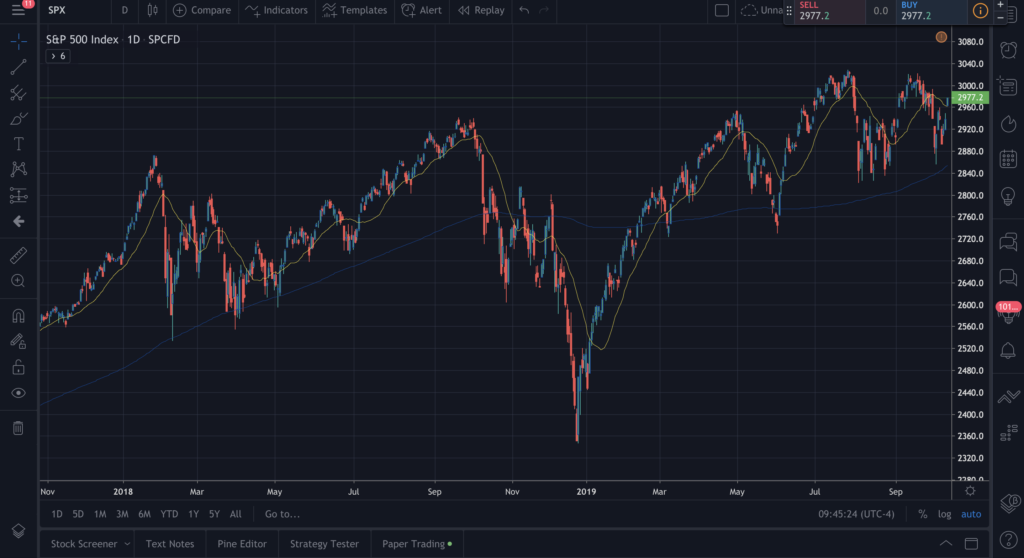Set range to 1Y
Screen dimensions: 1024x558
(x=193, y=514)
